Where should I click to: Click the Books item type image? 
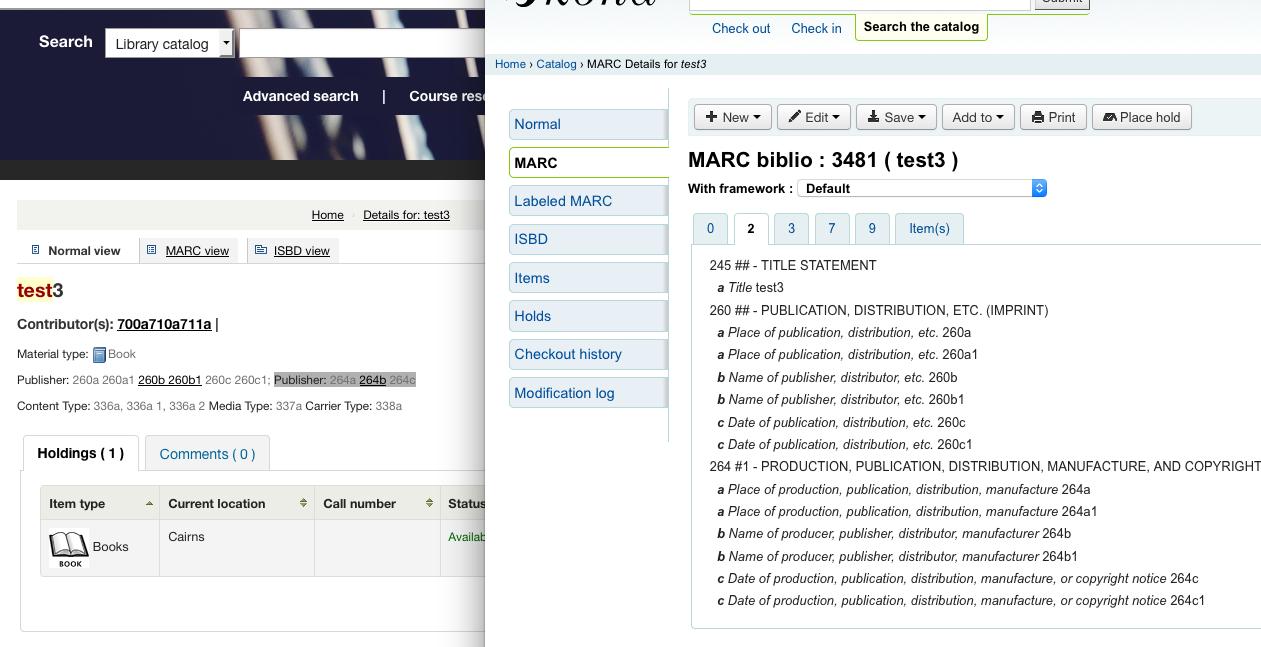point(69,548)
